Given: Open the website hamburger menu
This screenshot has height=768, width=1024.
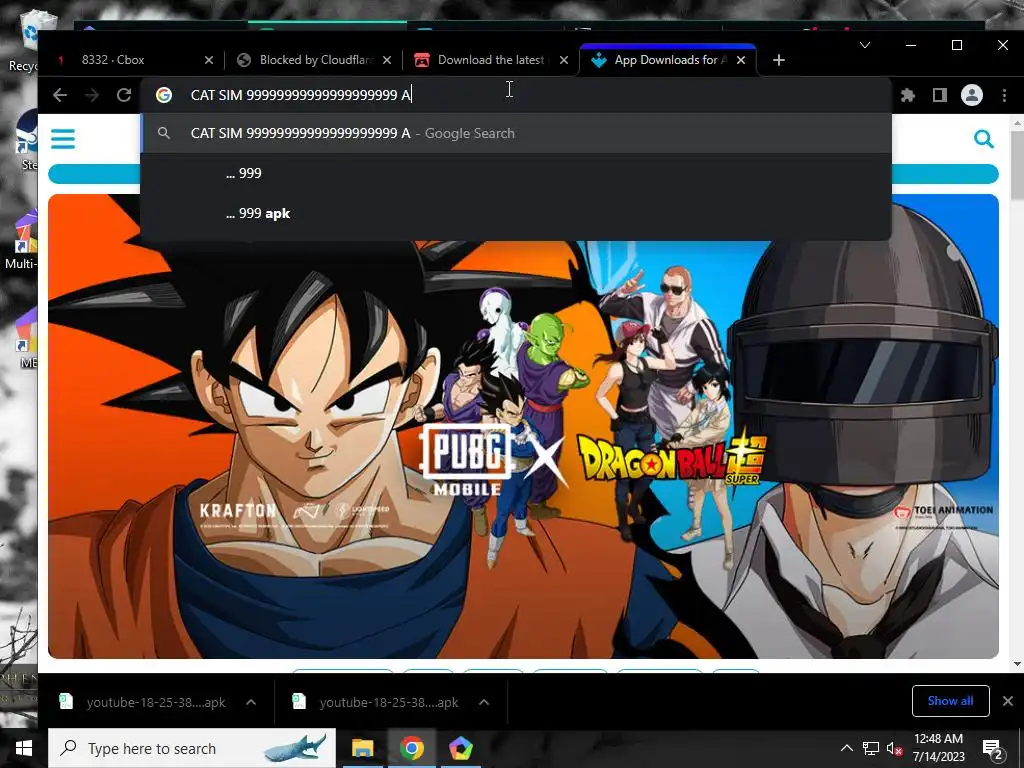Looking at the screenshot, I should pos(63,139).
